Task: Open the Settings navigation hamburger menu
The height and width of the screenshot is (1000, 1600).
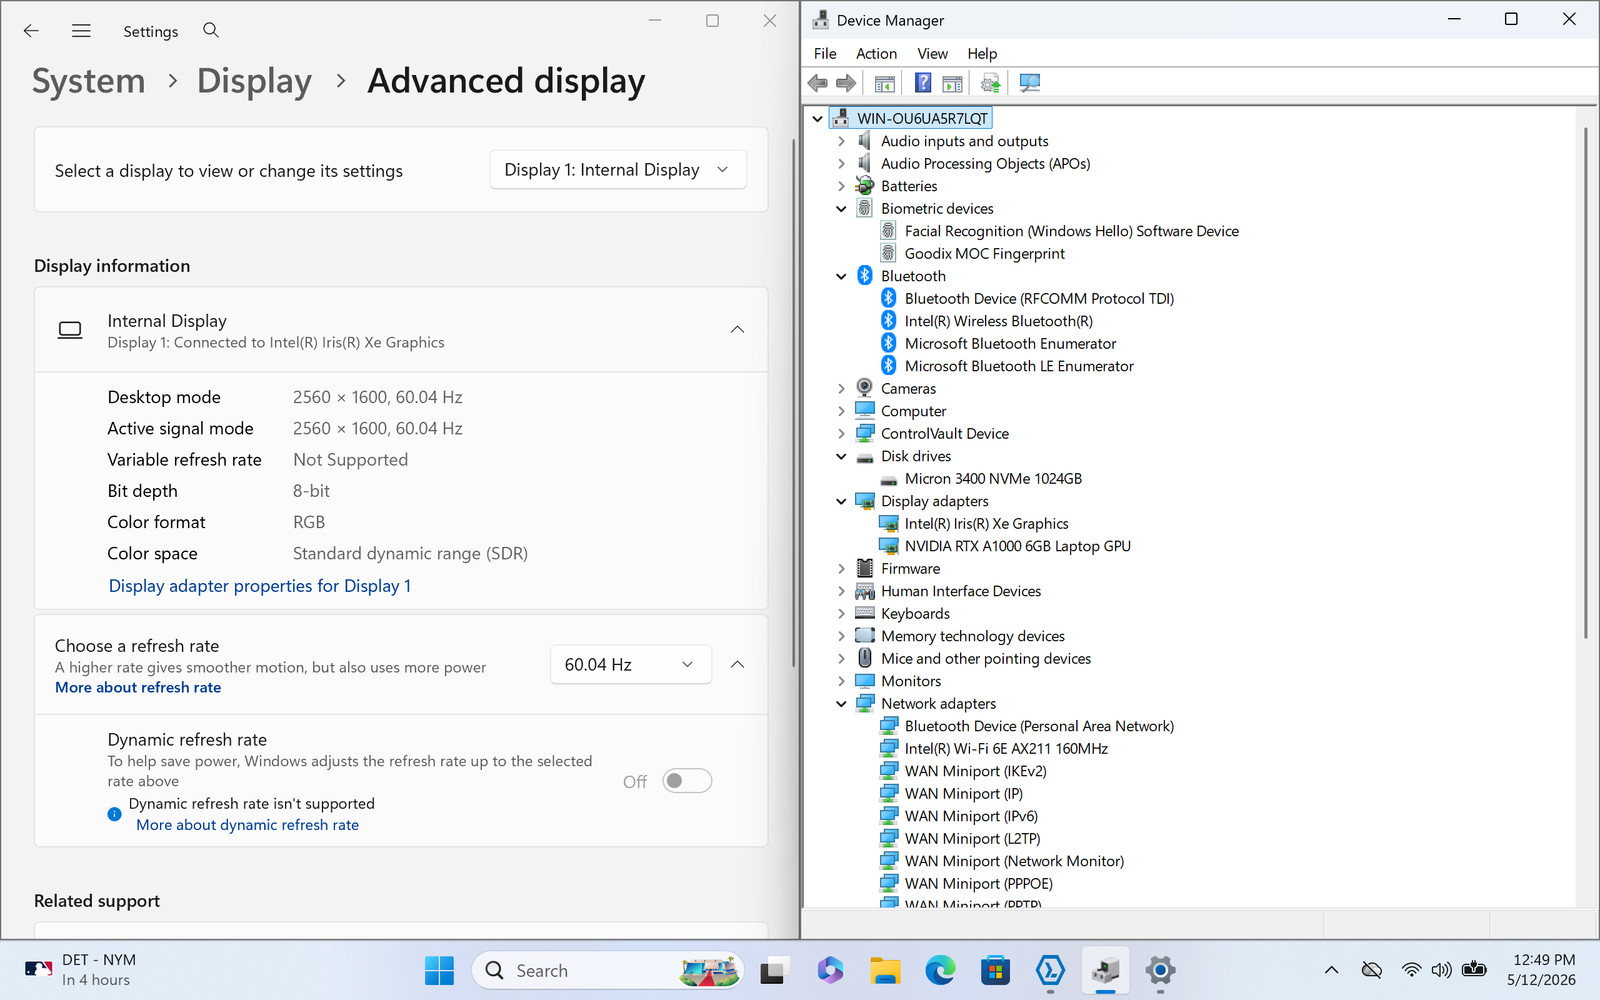Action: coord(81,31)
